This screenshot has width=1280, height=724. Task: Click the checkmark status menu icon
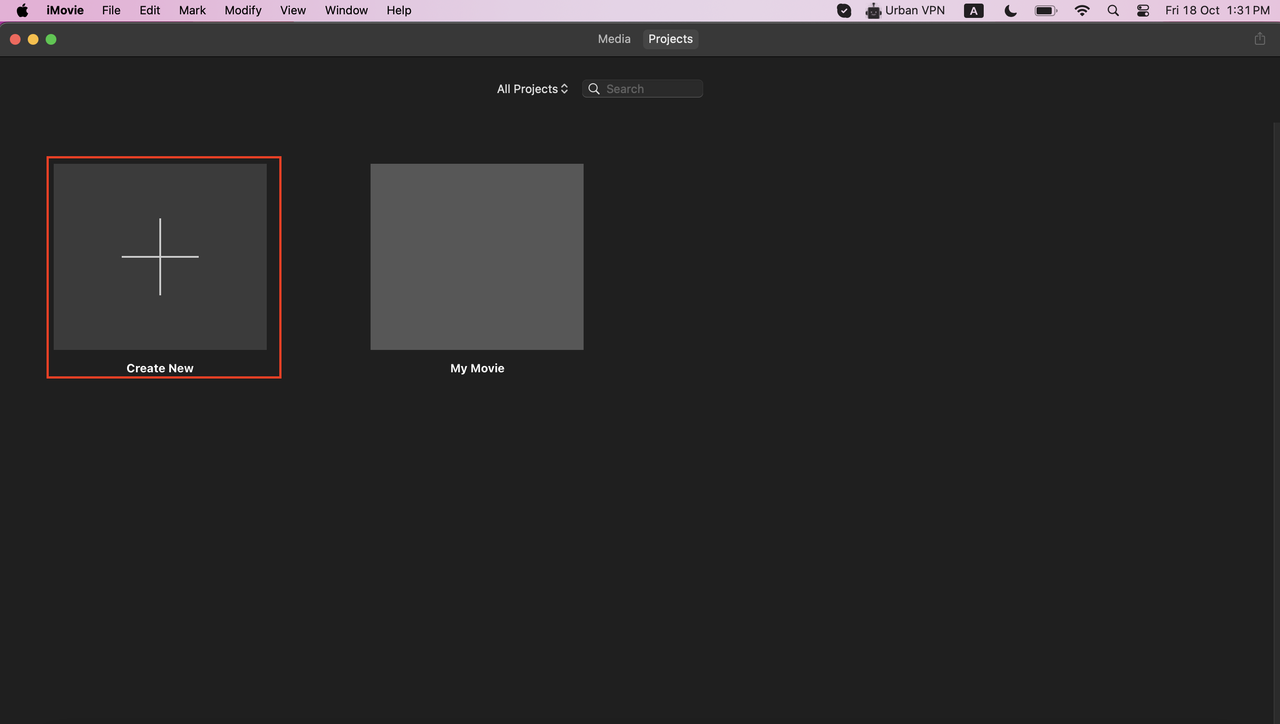(x=843, y=10)
